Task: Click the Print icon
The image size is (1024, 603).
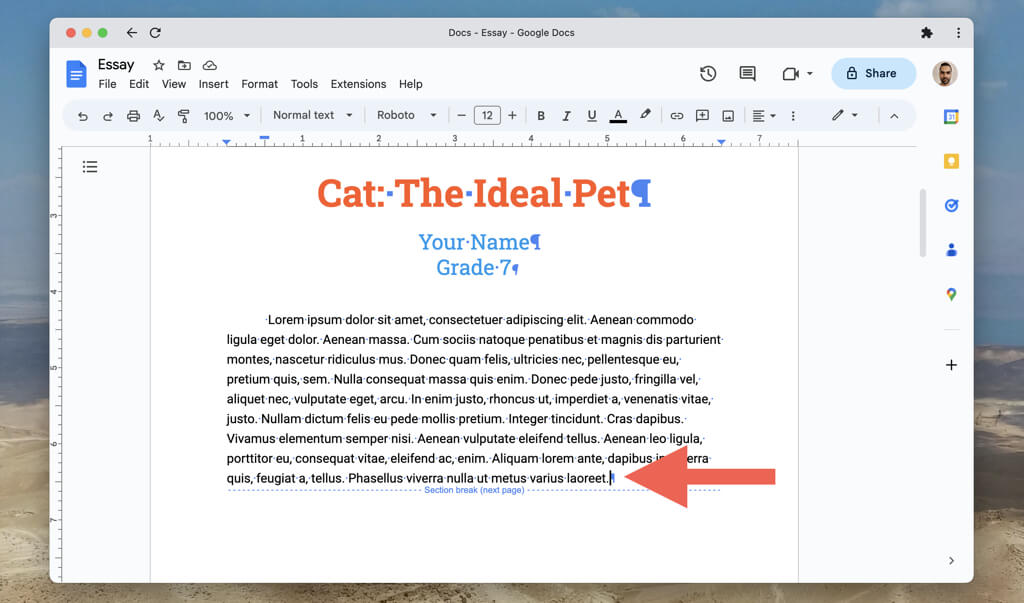Action: pyautogui.click(x=133, y=116)
